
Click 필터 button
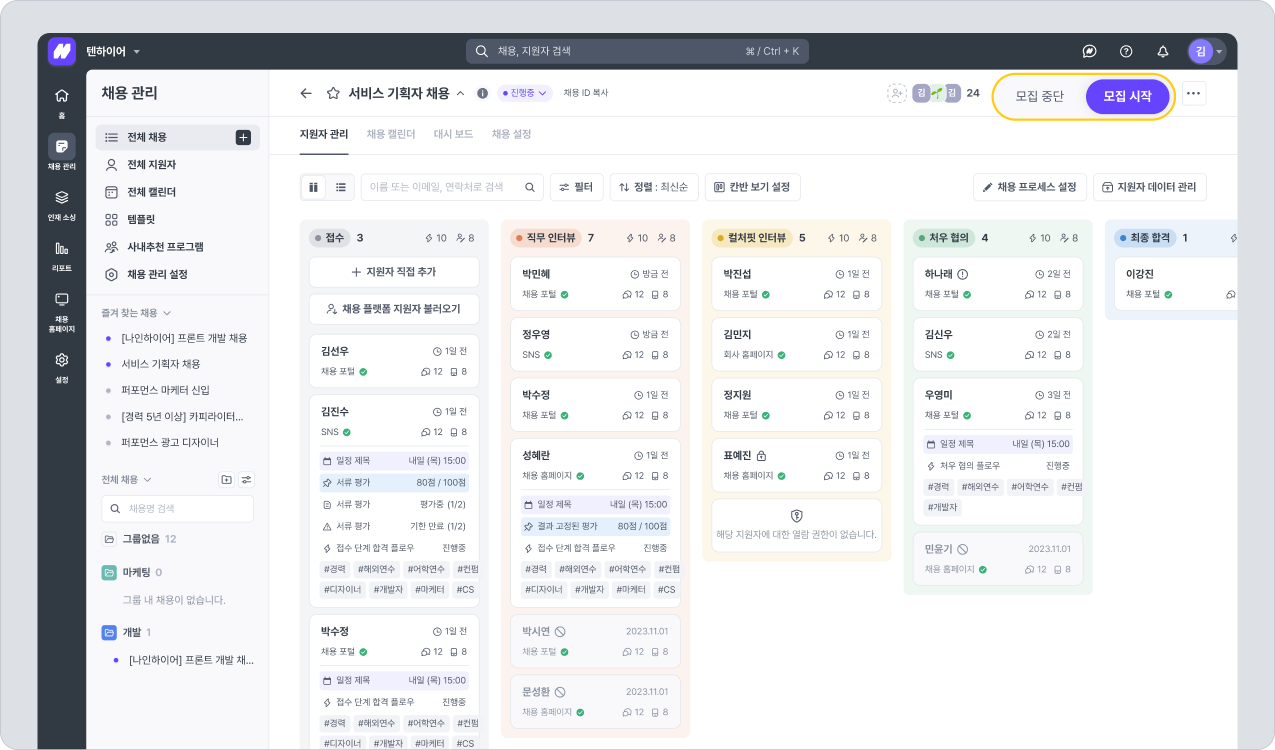pos(576,187)
